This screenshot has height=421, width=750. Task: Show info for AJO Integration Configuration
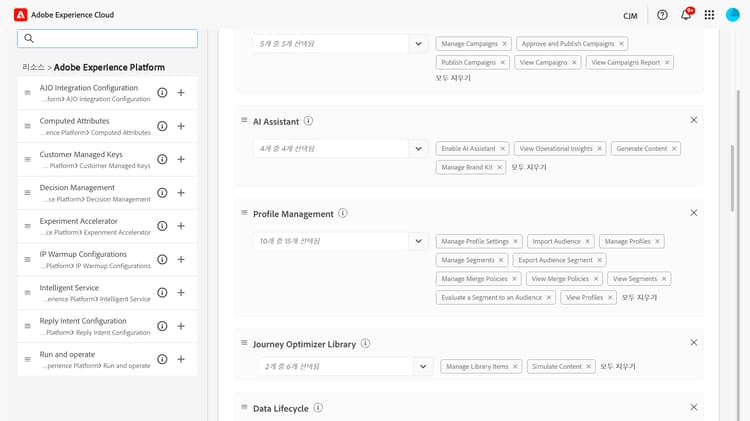point(162,93)
